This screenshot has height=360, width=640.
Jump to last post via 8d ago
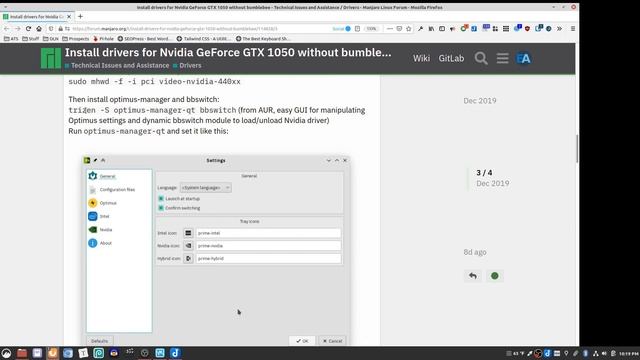pyautogui.click(x=475, y=252)
